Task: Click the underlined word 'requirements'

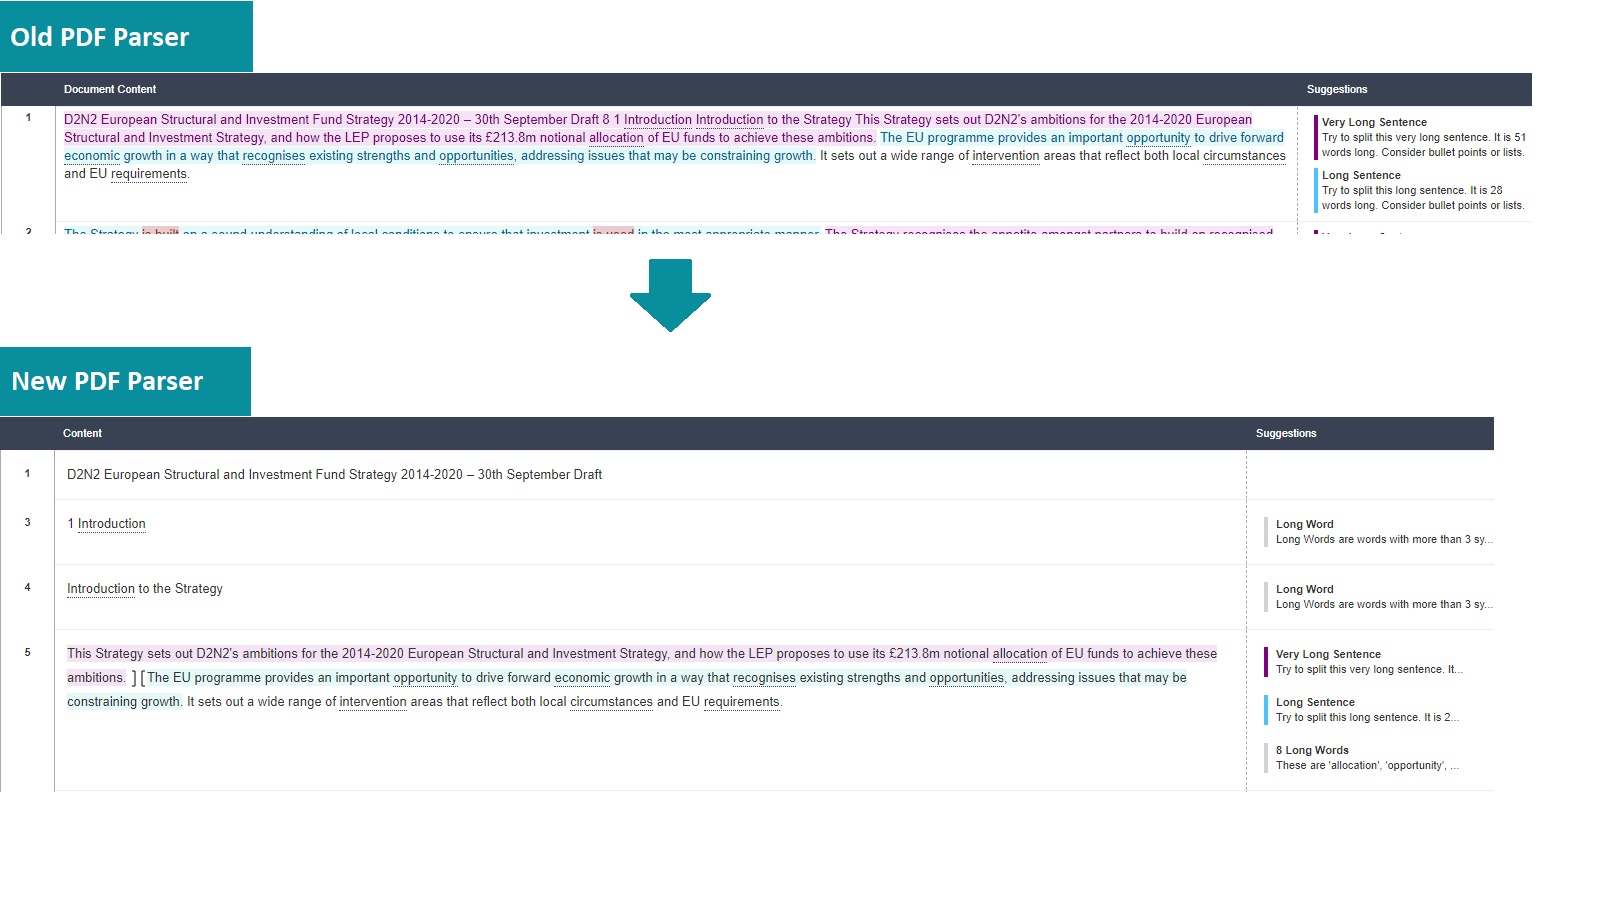Action: [x=741, y=701]
